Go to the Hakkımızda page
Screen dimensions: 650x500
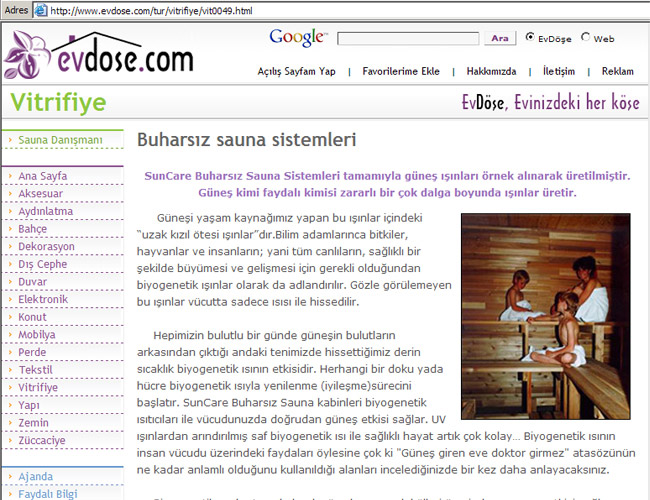491,72
